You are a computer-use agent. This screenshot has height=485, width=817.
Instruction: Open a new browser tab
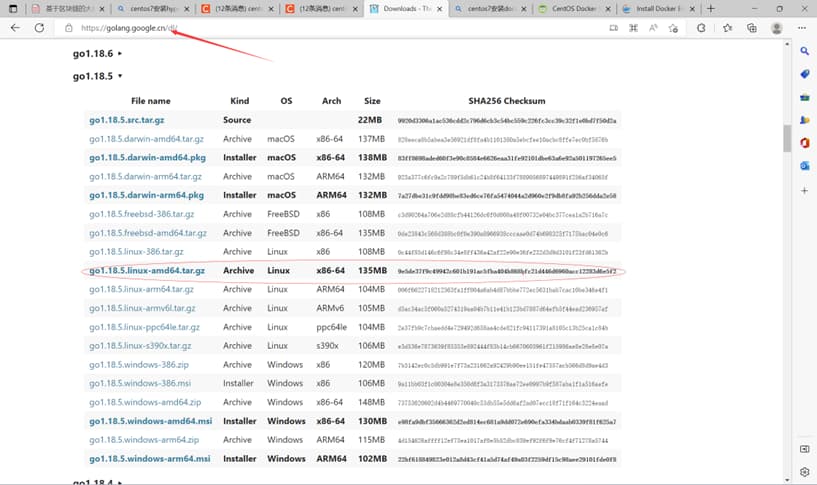coord(710,9)
